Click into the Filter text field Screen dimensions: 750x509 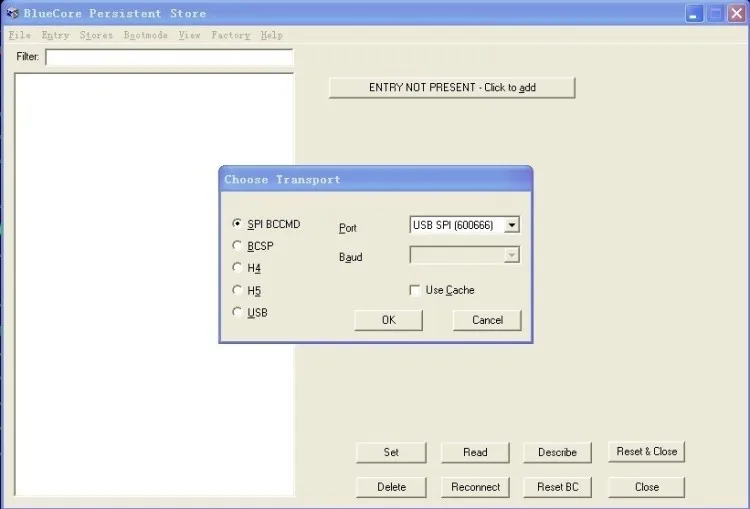click(x=169, y=57)
